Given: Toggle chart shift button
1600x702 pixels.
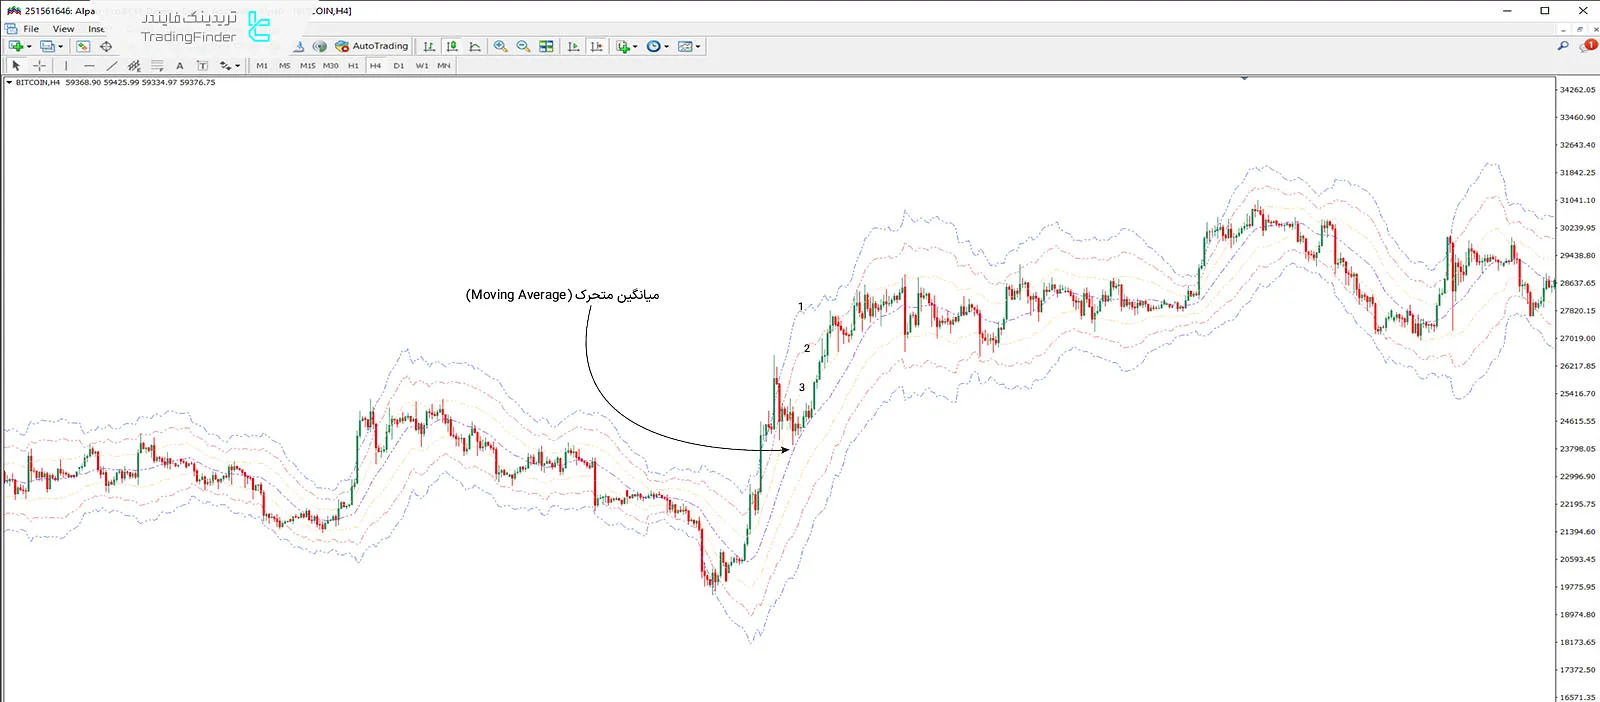Looking at the screenshot, I should 597,46.
